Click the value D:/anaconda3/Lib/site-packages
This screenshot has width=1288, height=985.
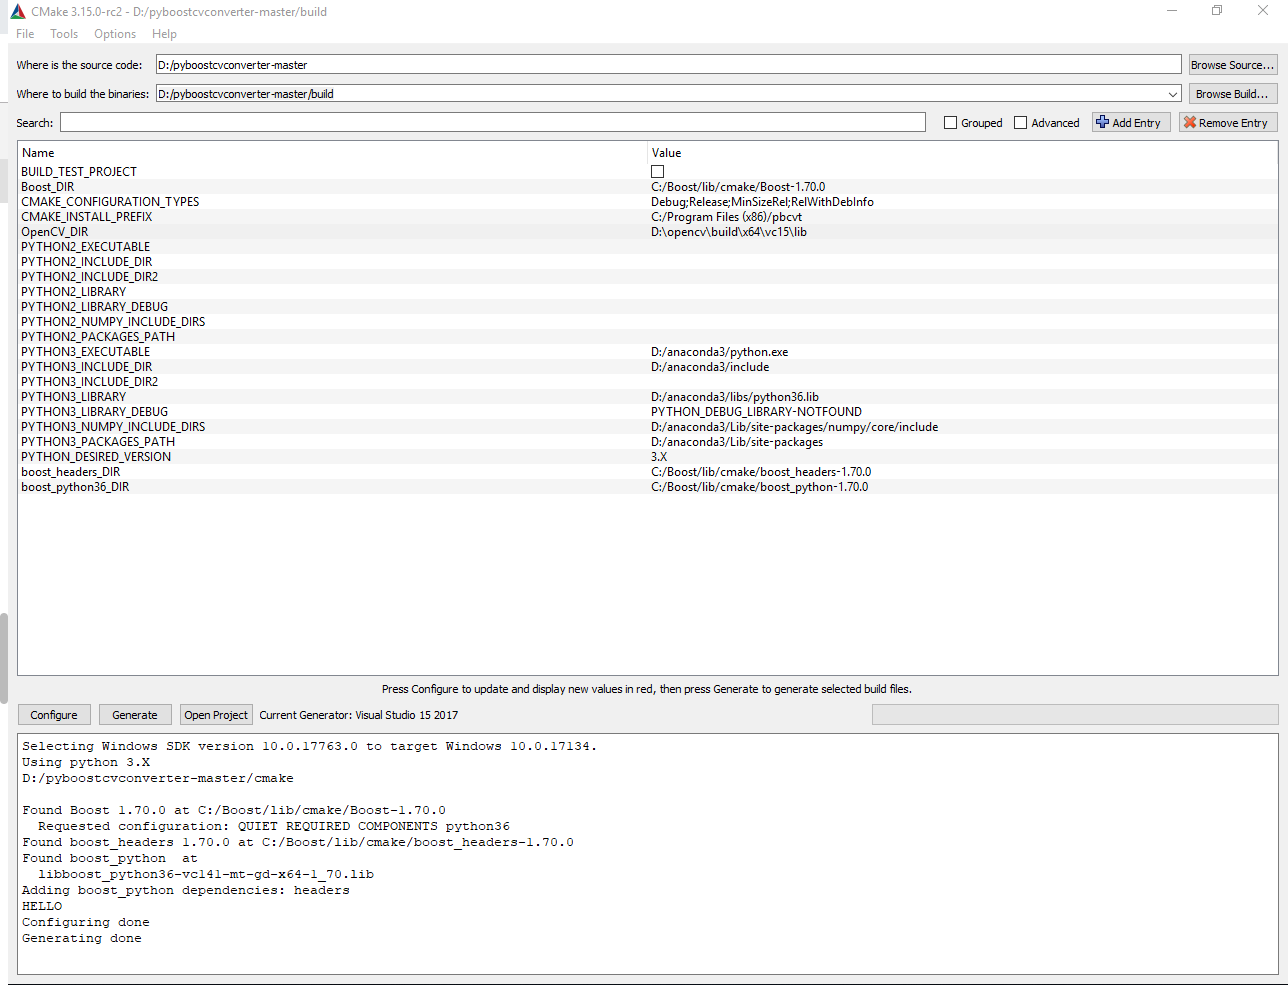737,442
